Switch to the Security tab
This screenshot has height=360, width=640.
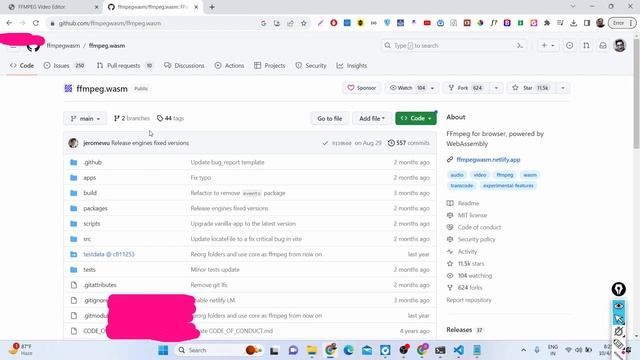pyautogui.click(x=311, y=65)
